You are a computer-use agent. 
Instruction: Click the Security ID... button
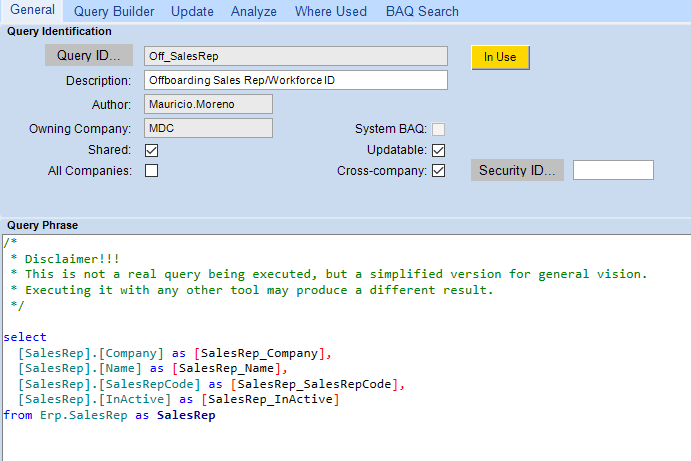[517, 170]
